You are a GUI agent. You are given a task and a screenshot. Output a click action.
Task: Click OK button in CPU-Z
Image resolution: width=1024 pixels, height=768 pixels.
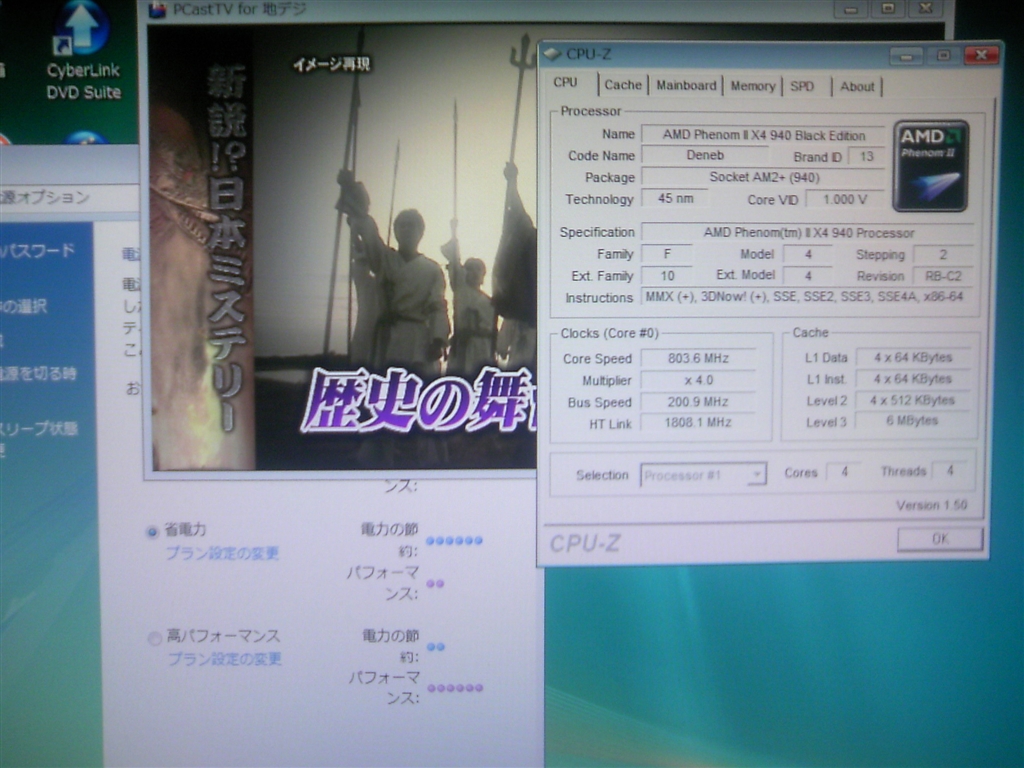click(940, 539)
